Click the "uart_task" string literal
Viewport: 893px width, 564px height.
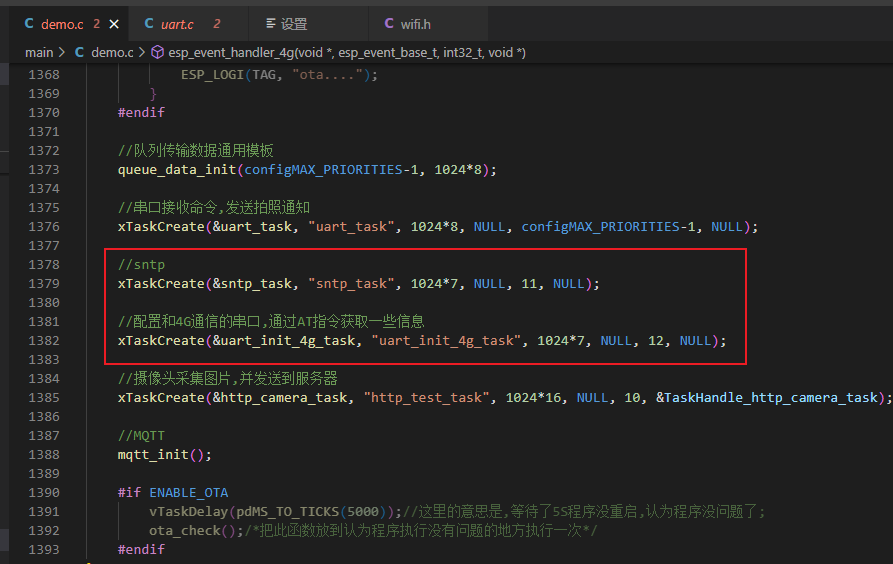[351, 227]
